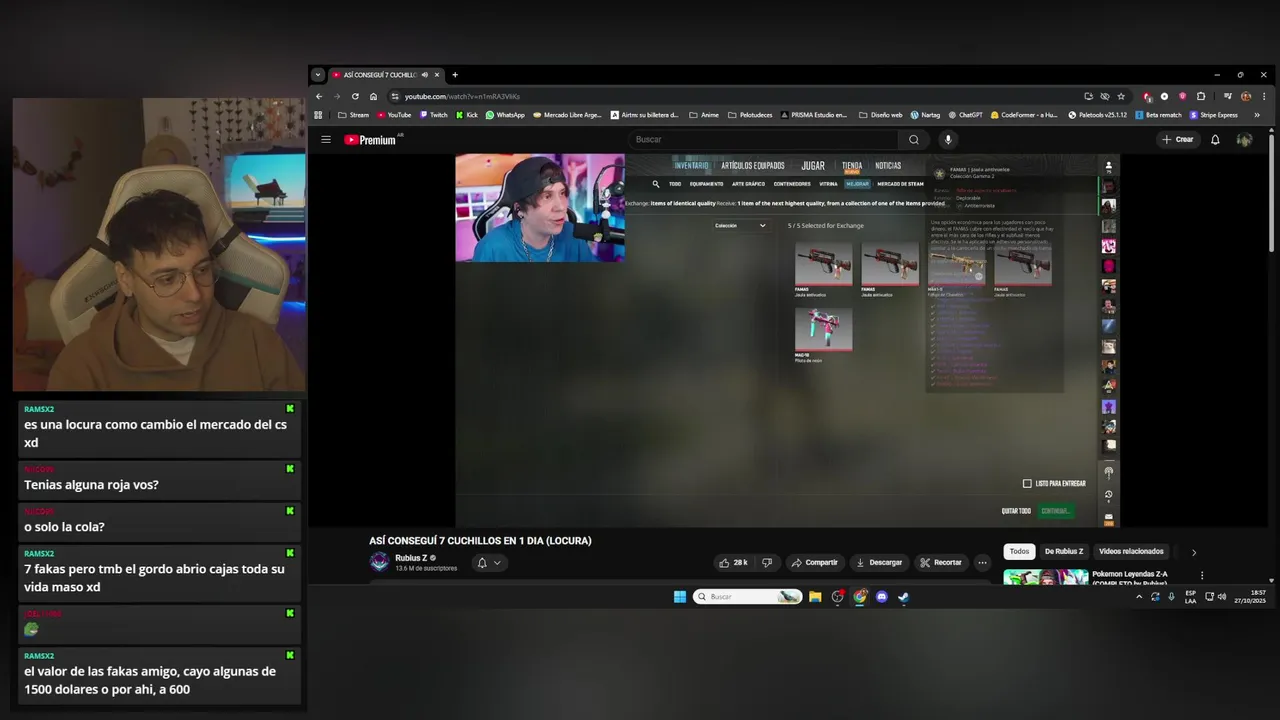Open YouTube account avatar menu
The height and width of the screenshot is (720, 1280).
click(1244, 140)
